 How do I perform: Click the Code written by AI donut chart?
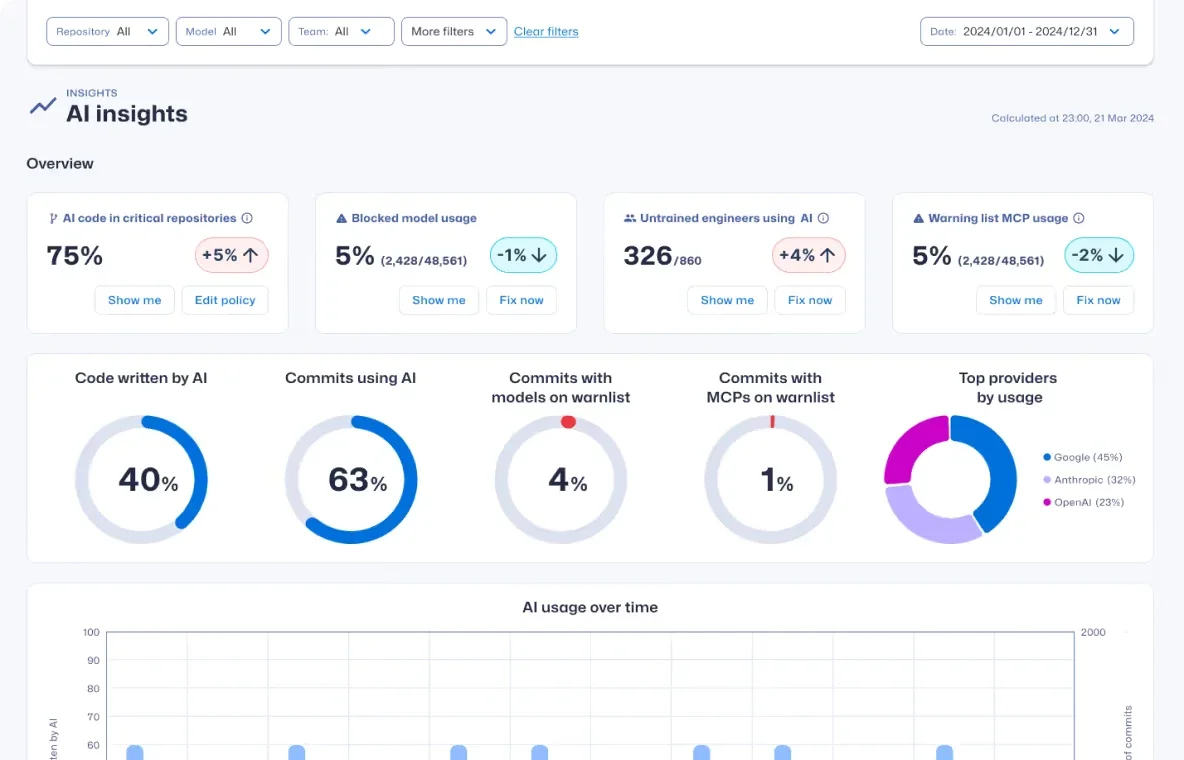point(141,480)
